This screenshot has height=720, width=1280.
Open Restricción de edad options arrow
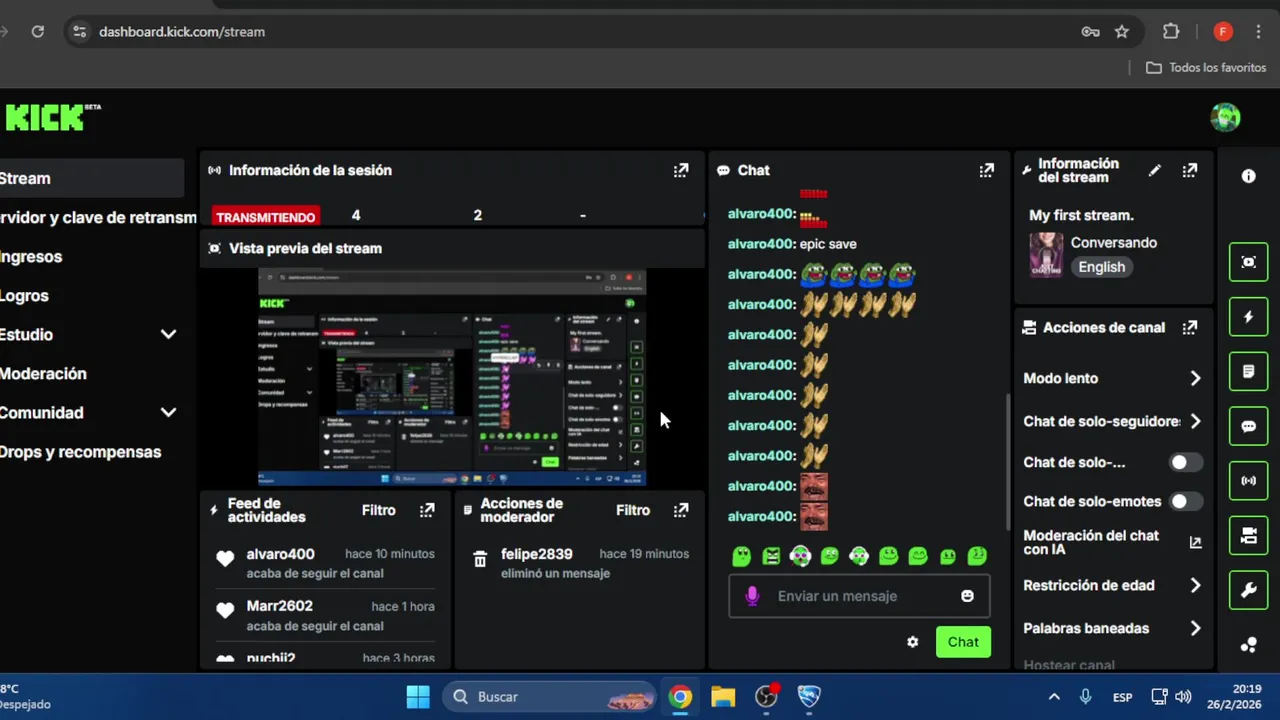pos(1195,585)
